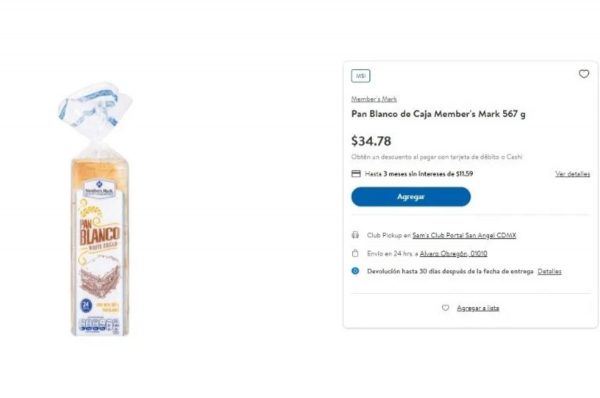This screenshot has width=600, height=398.
Task: Click the small heart beside Agregar a lista
Action: [x=445, y=308]
